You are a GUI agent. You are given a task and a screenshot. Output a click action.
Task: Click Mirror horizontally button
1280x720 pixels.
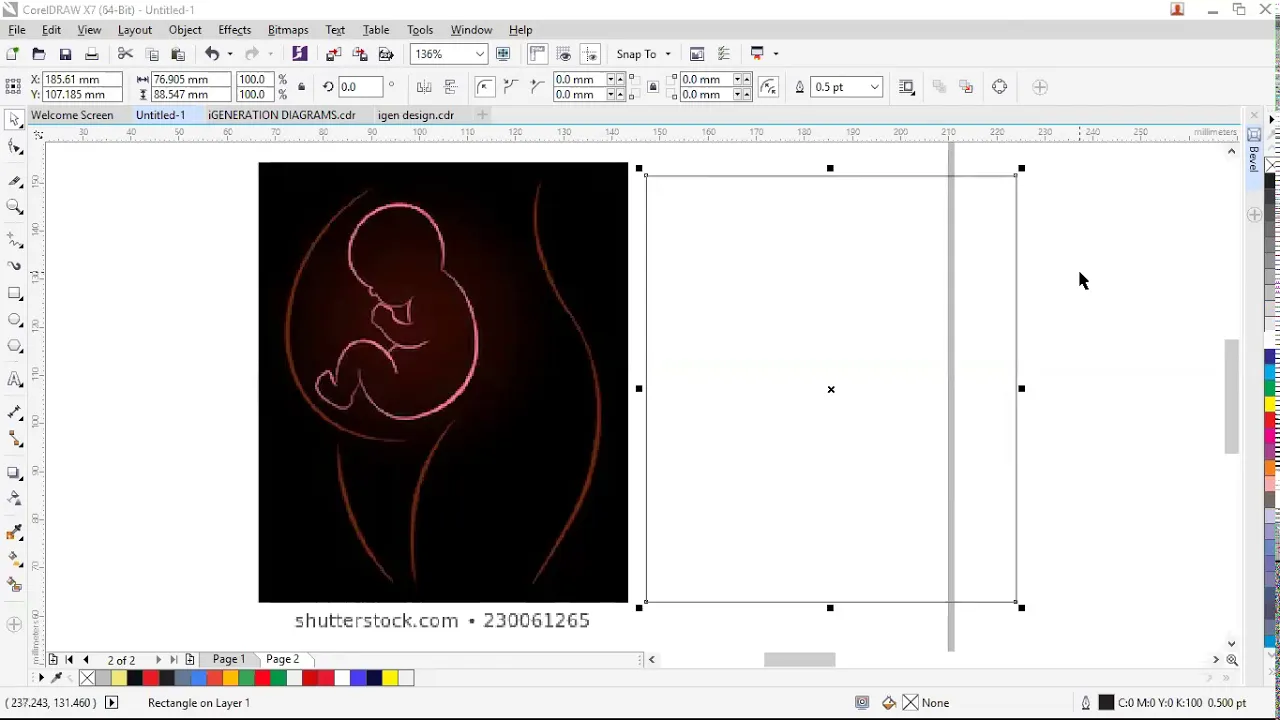[x=424, y=87]
